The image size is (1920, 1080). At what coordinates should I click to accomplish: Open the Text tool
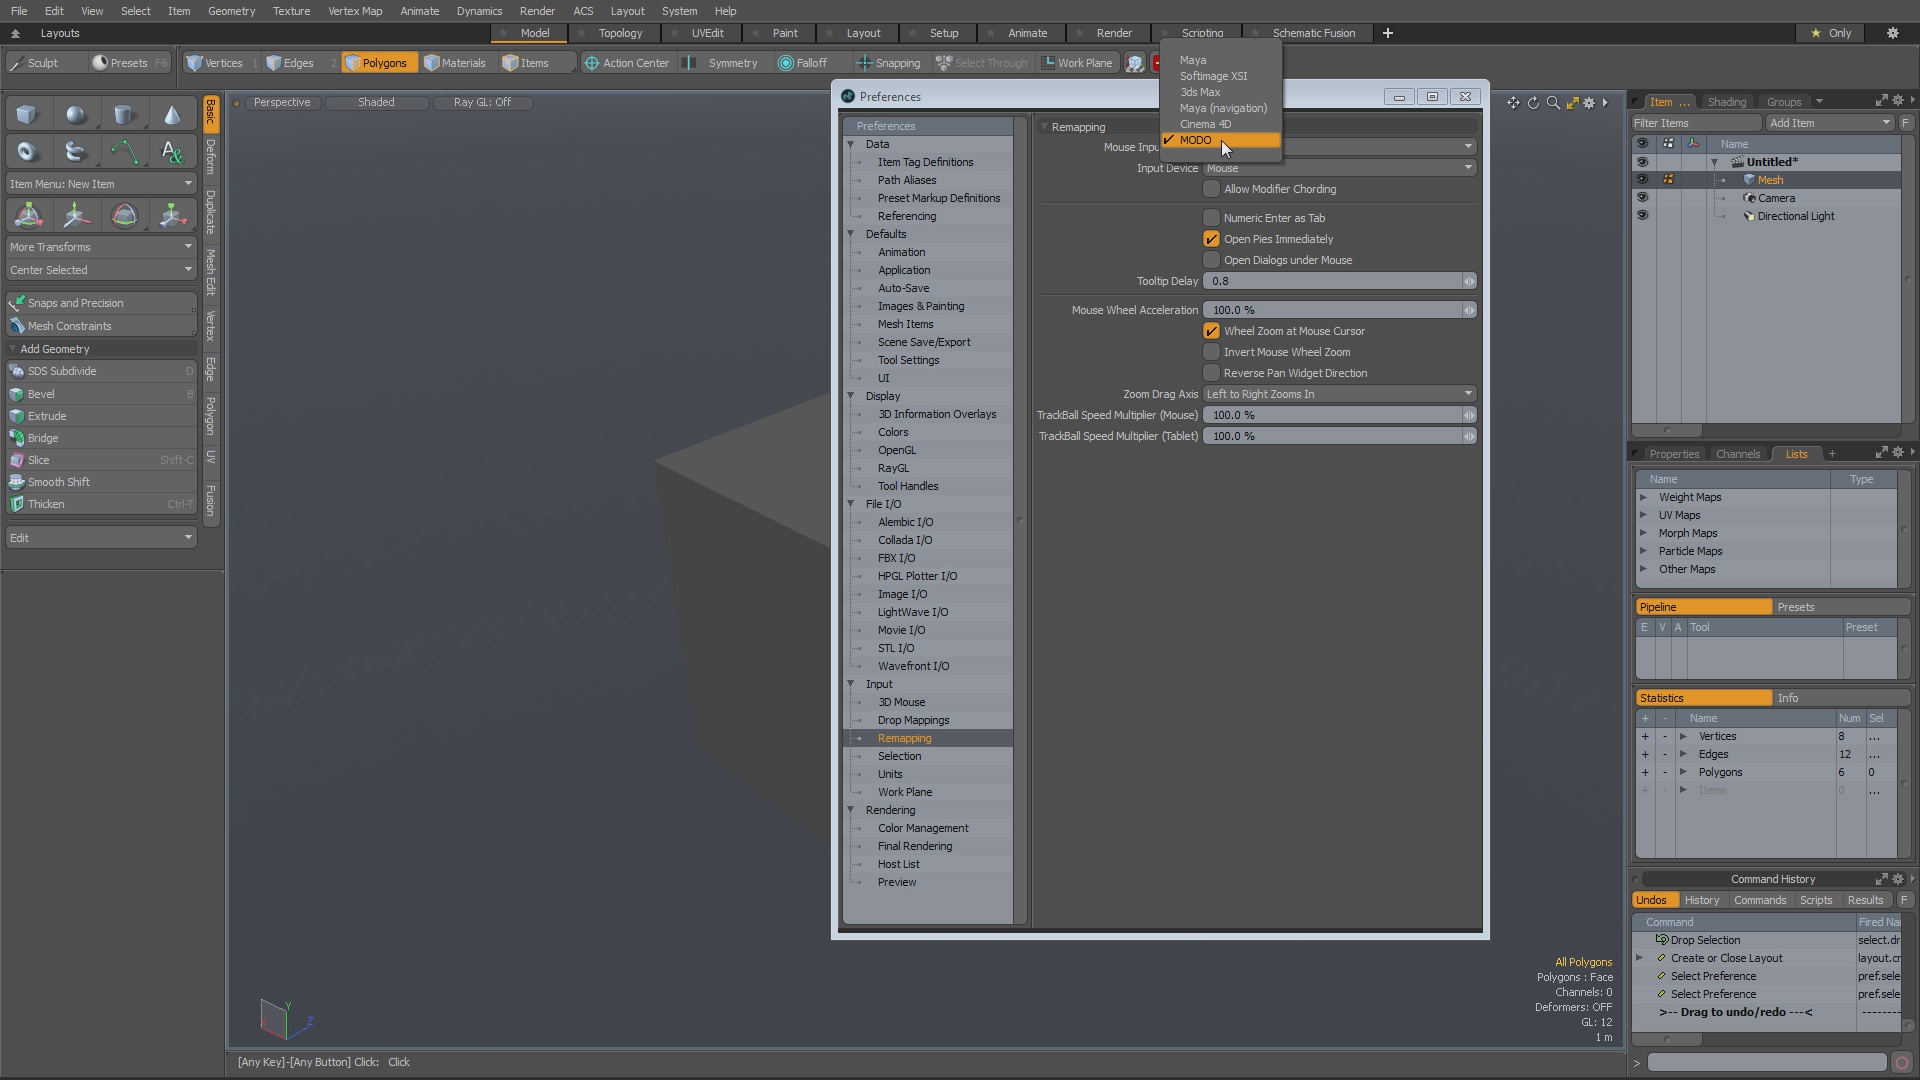click(x=172, y=151)
